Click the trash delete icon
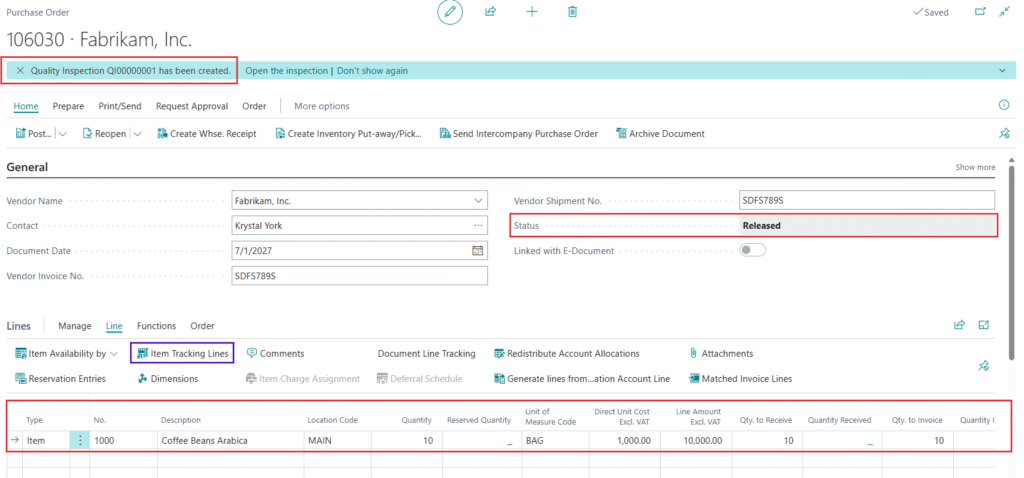The image size is (1024, 478). tap(572, 12)
